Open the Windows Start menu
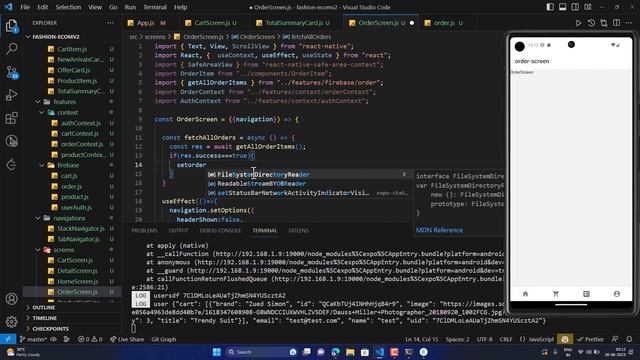 (x=217, y=352)
